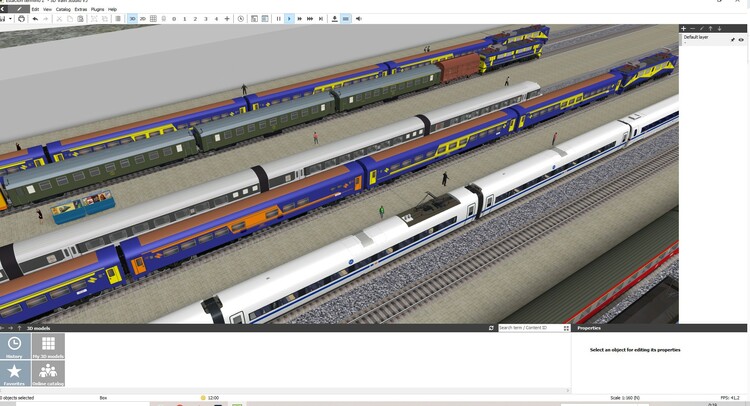Undo the last action
The height and width of the screenshot is (406, 750).
(x=35, y=19)
